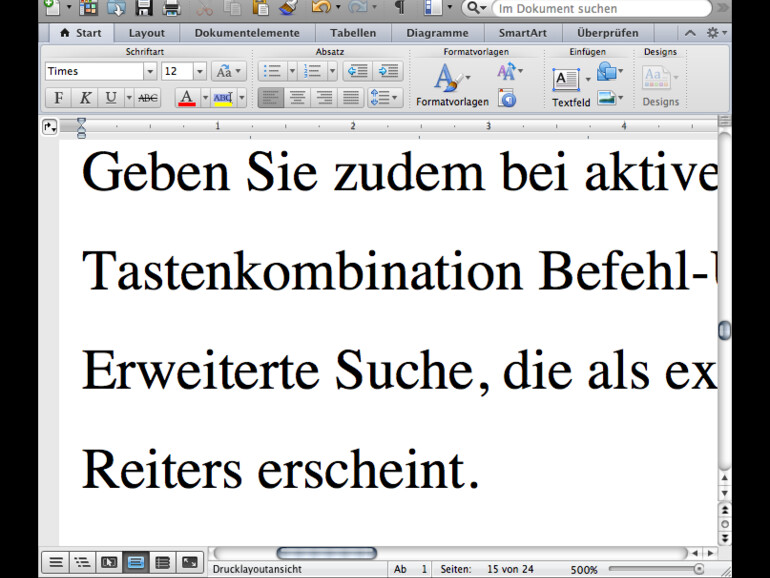Apply the red font color
Screen dimensions: 770x578
click(x=187, y=98)
